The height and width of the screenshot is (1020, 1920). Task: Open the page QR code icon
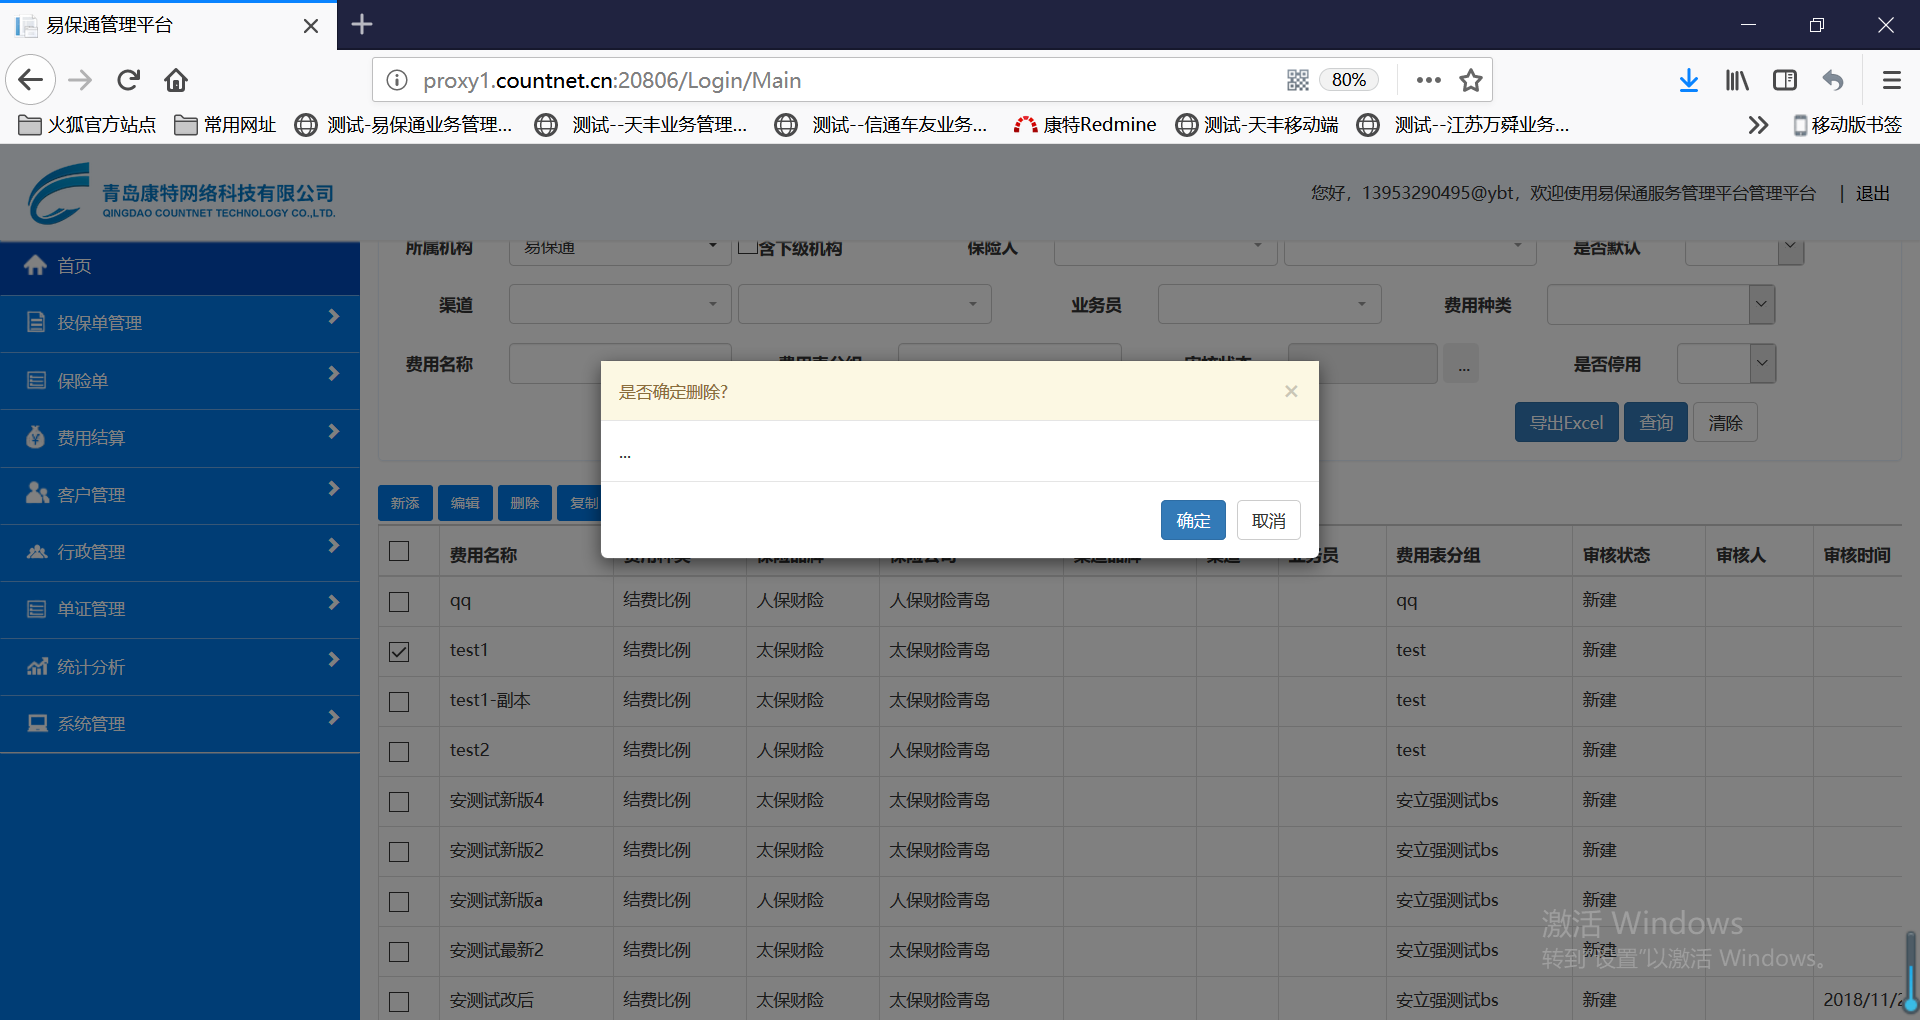[1297, 80]
